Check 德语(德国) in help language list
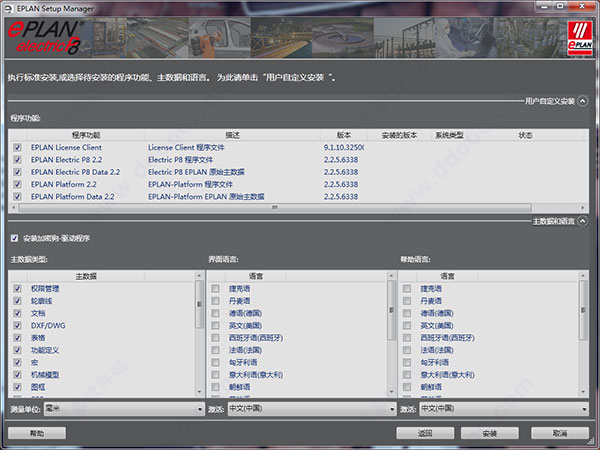The width and height of the screenshot is (600, 450). [407, 313]
